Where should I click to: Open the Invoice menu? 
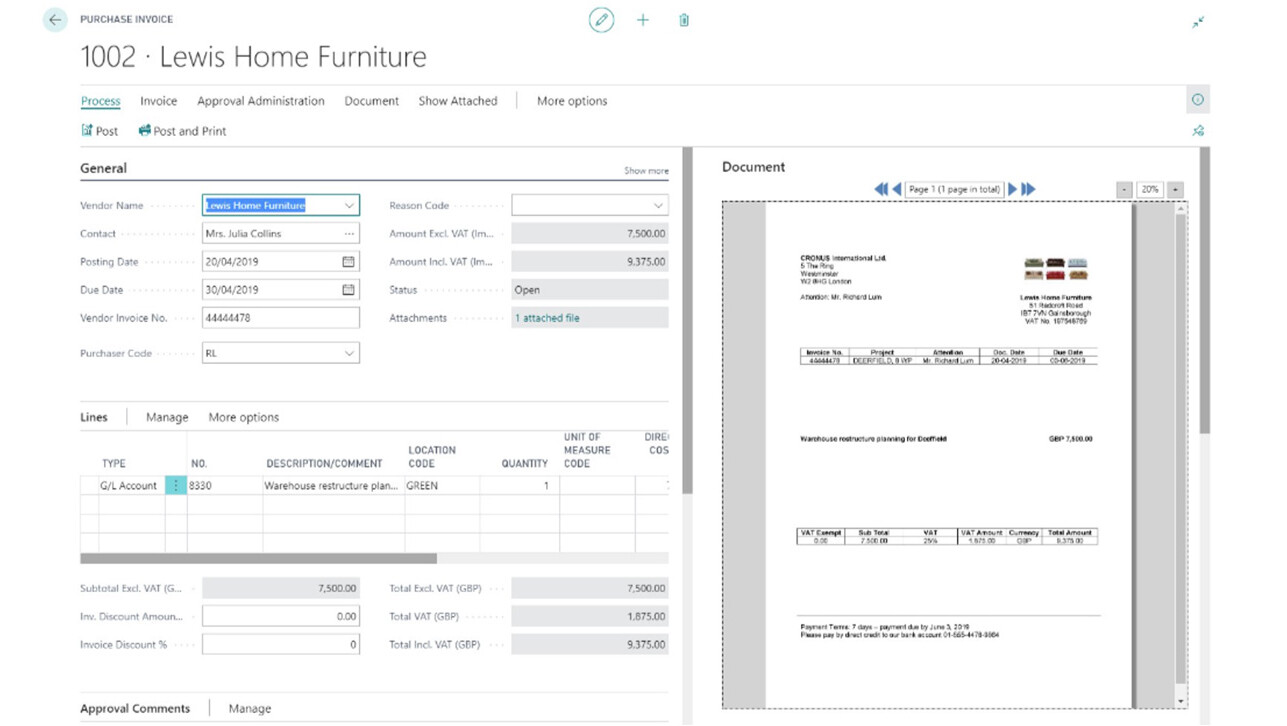click(158, 101)
